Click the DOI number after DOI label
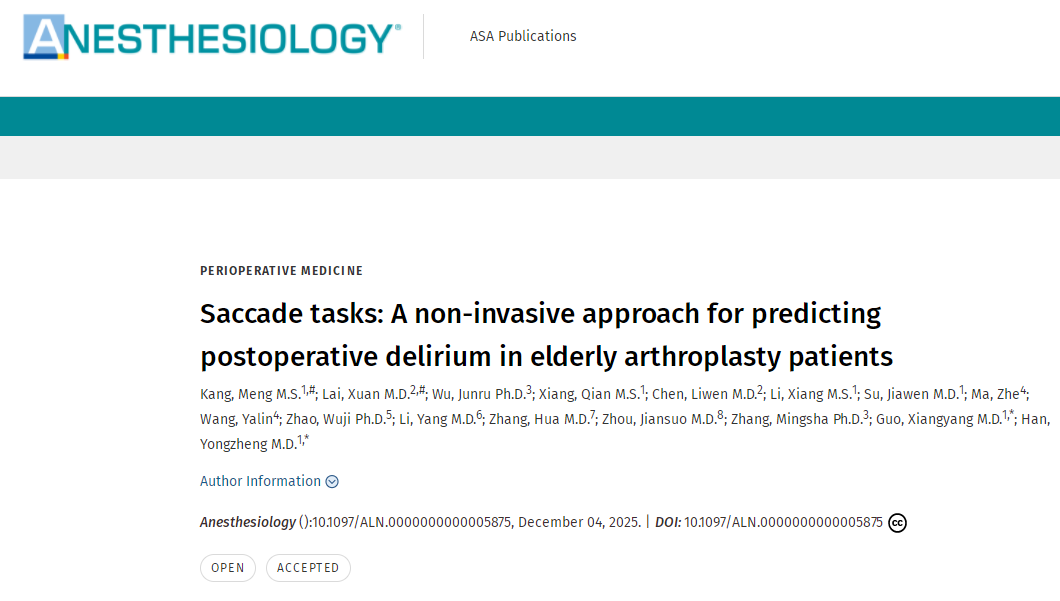The height and width of the screenshot is (601, 1060). [783, 522]
